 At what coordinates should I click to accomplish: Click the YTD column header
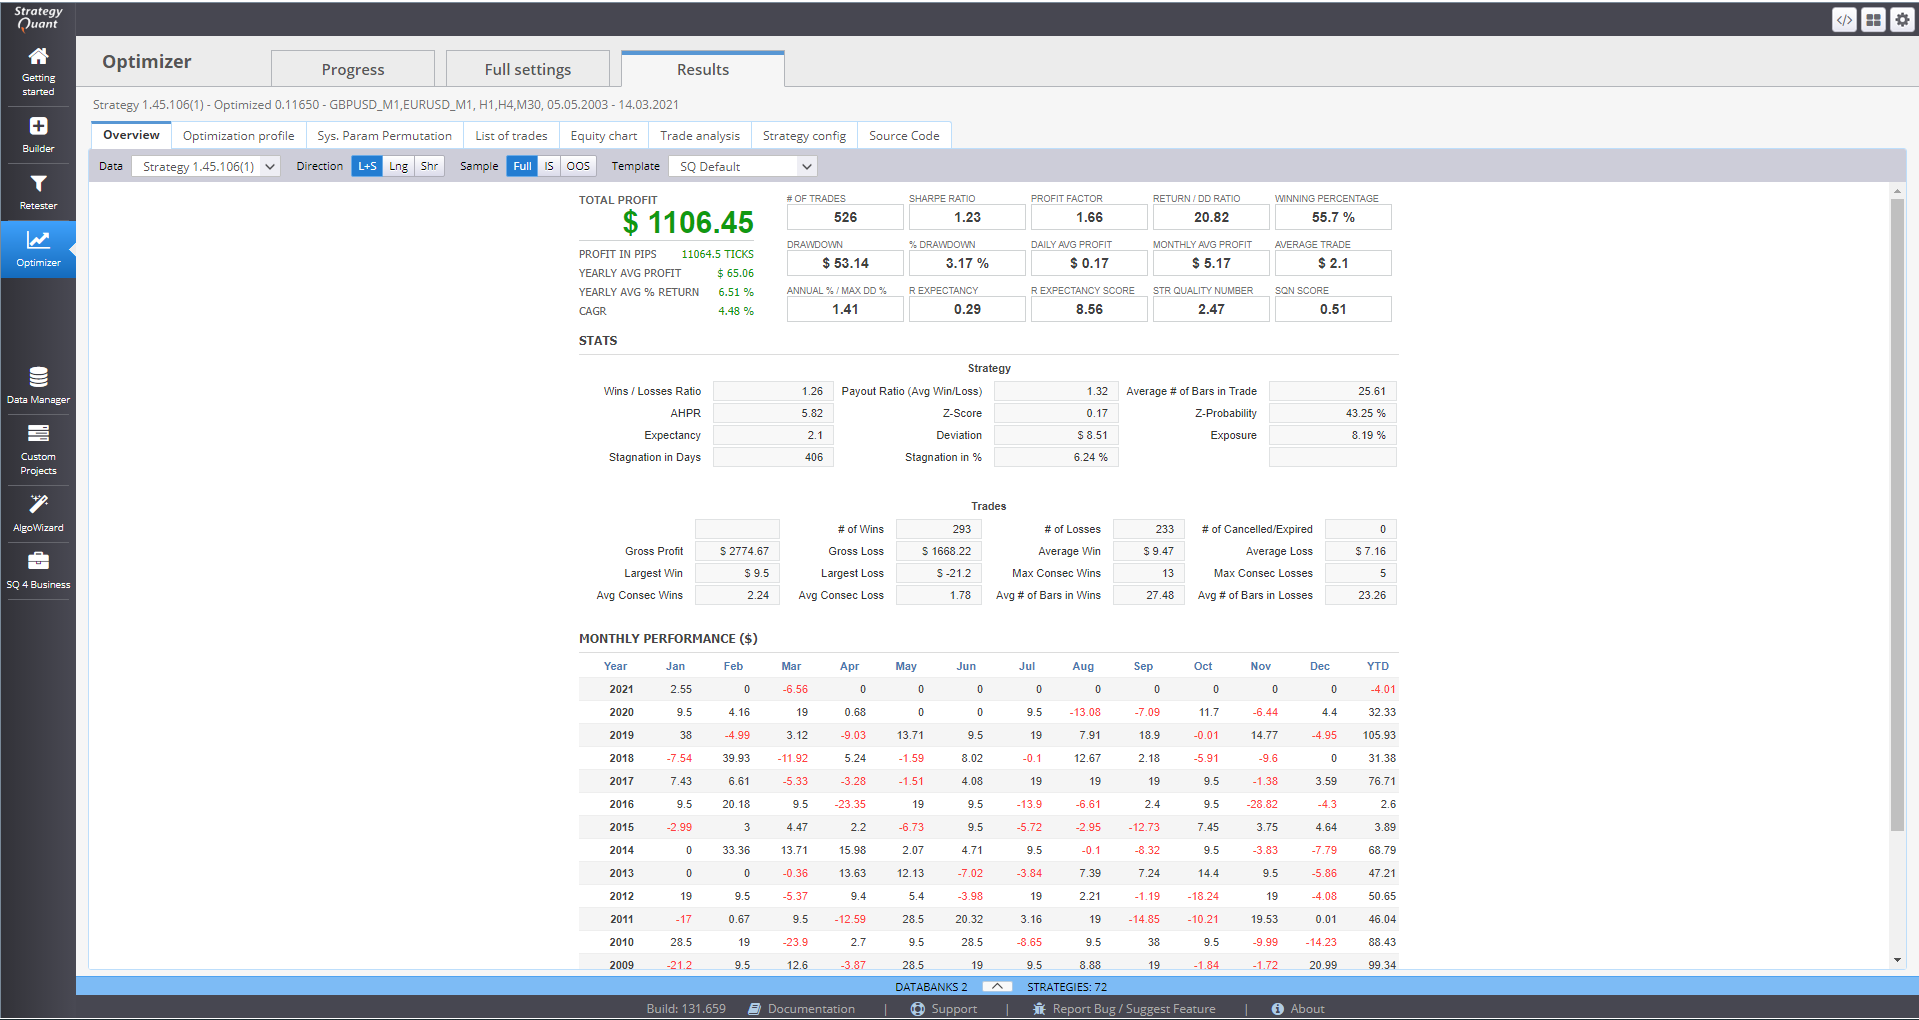[1378, 666]
